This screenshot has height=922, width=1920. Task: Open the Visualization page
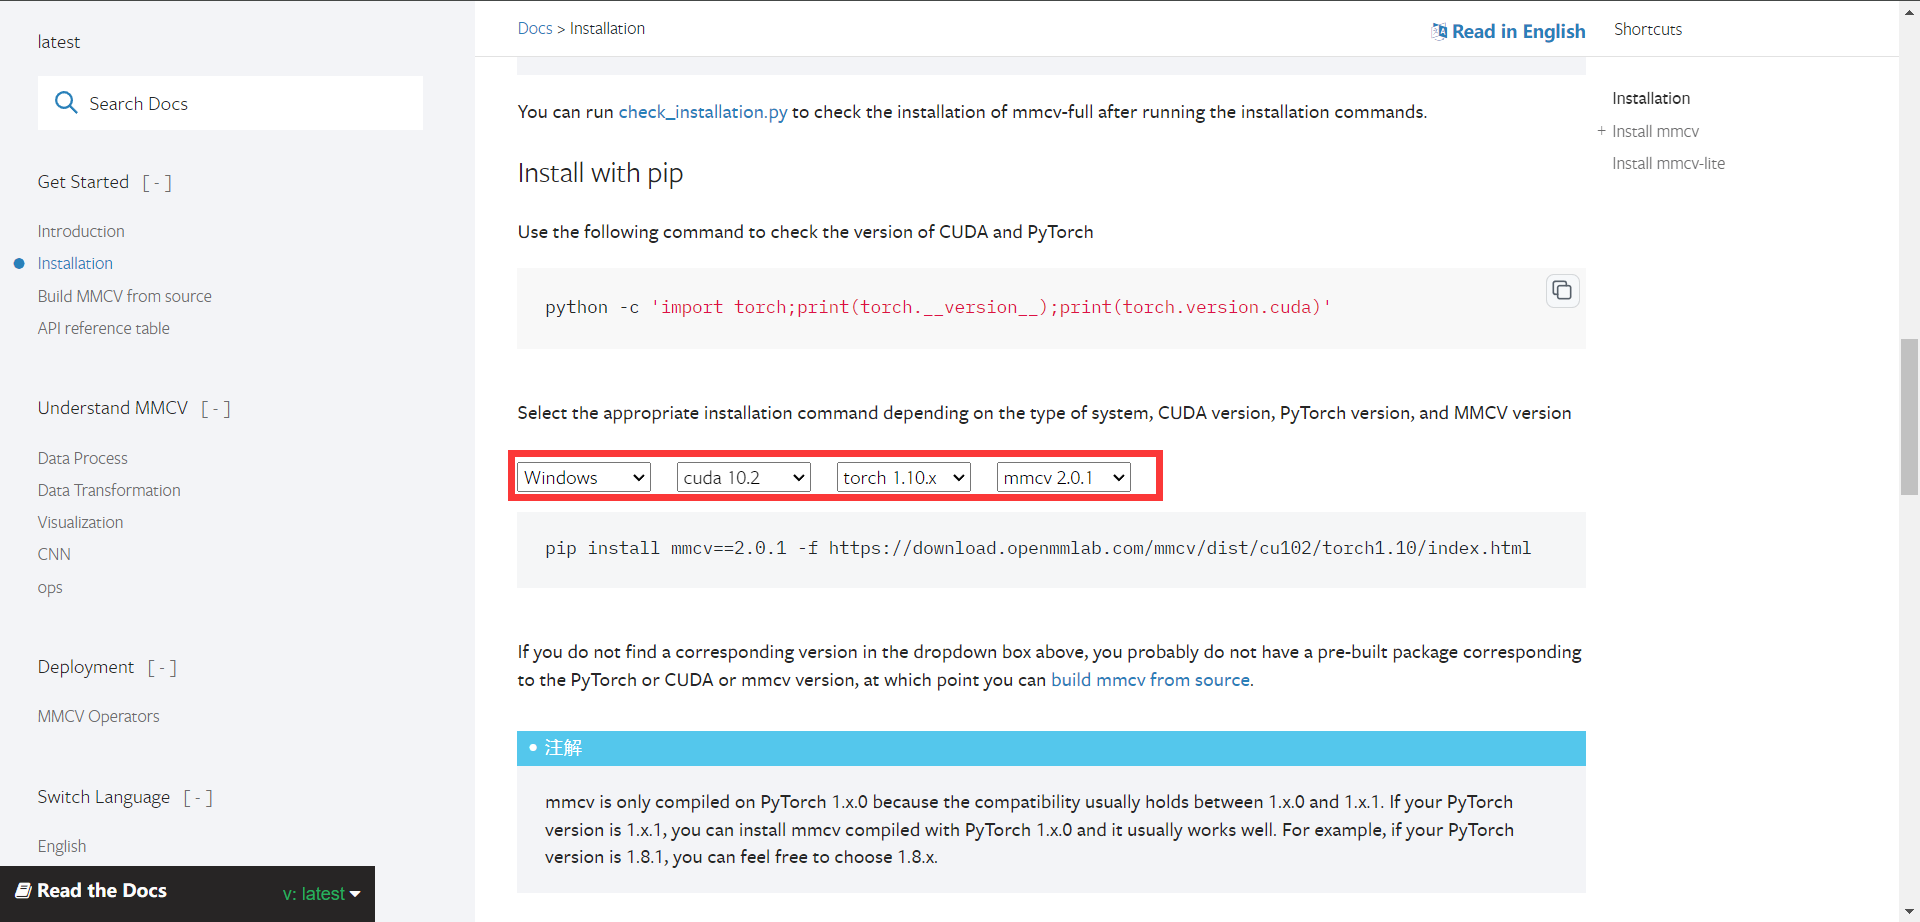(x=81, y=522)
